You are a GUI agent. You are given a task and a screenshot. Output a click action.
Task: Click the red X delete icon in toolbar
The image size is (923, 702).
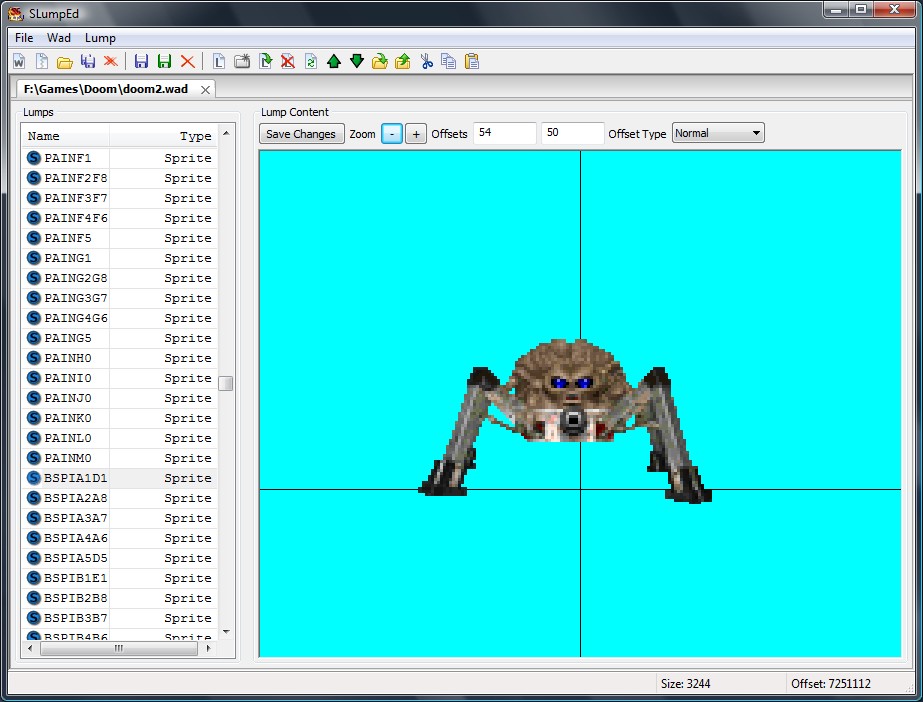tap(187, 61)
